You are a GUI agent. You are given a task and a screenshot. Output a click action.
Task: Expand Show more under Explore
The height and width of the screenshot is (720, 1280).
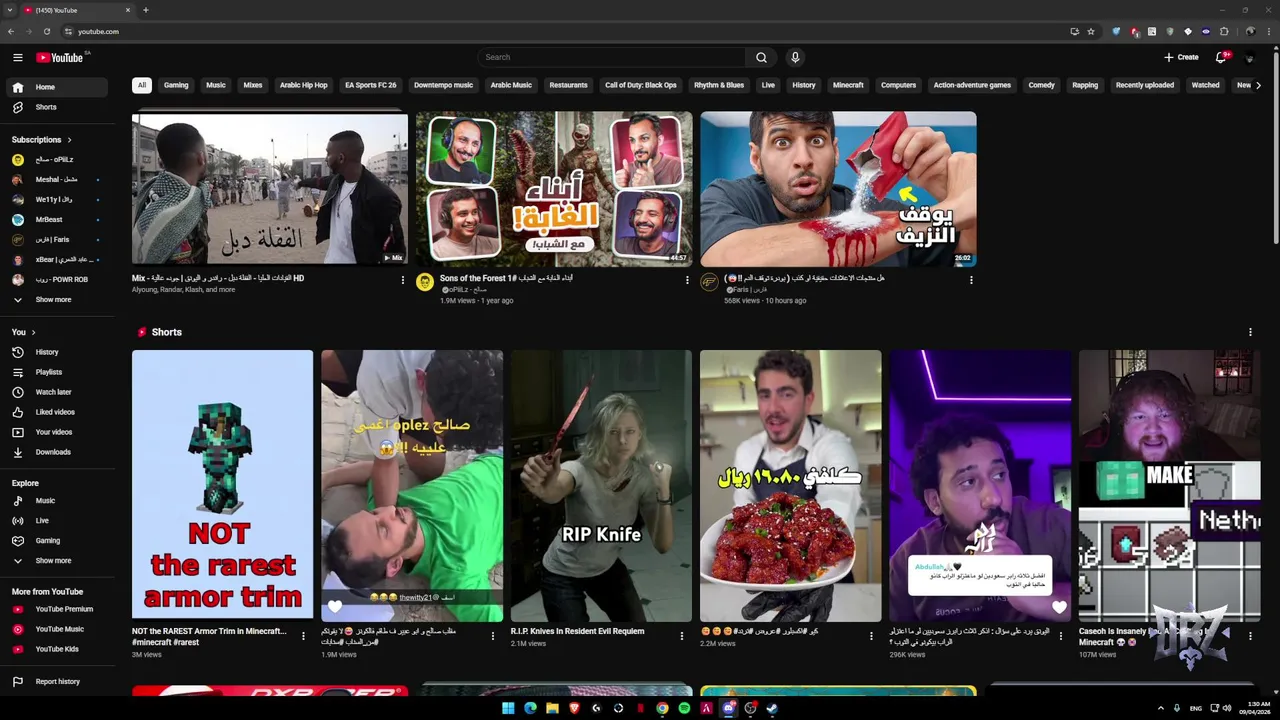pos(57,561)
